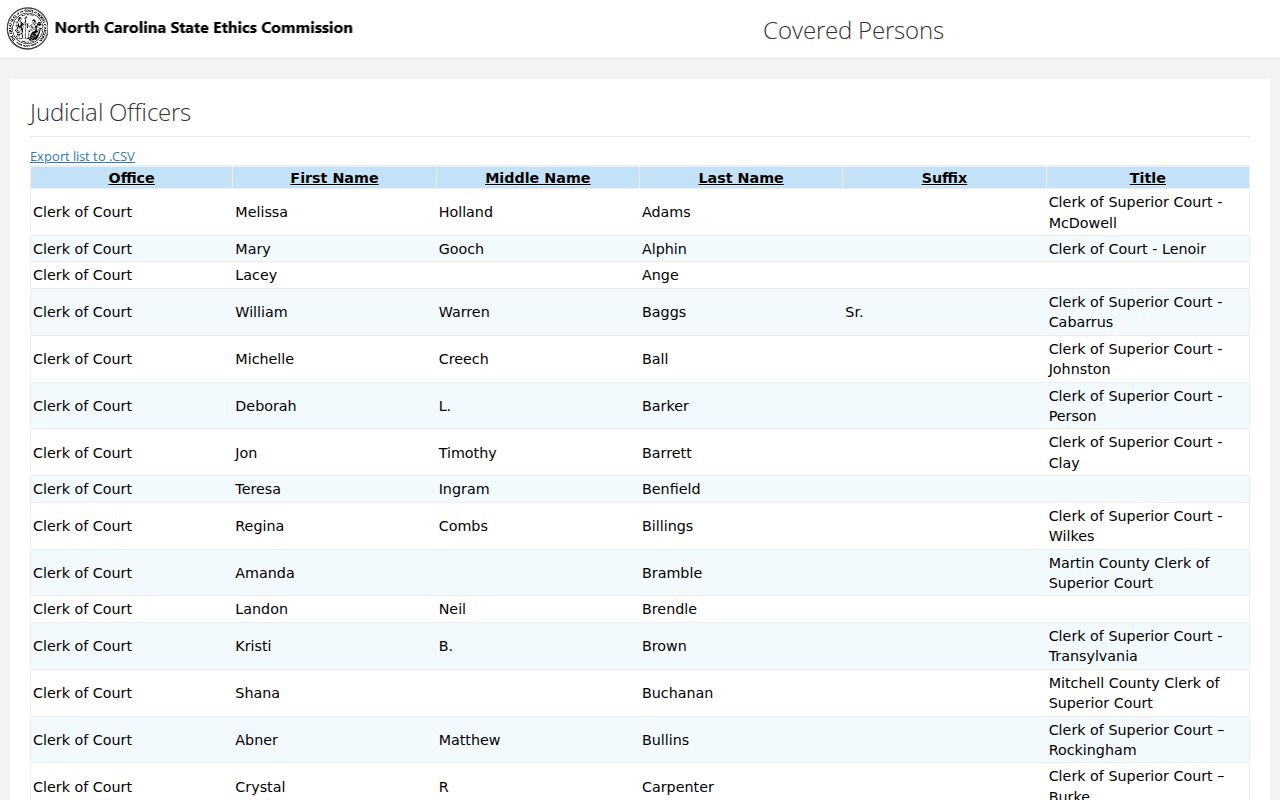Click first name 'Lacey'

tap(256, 275)
